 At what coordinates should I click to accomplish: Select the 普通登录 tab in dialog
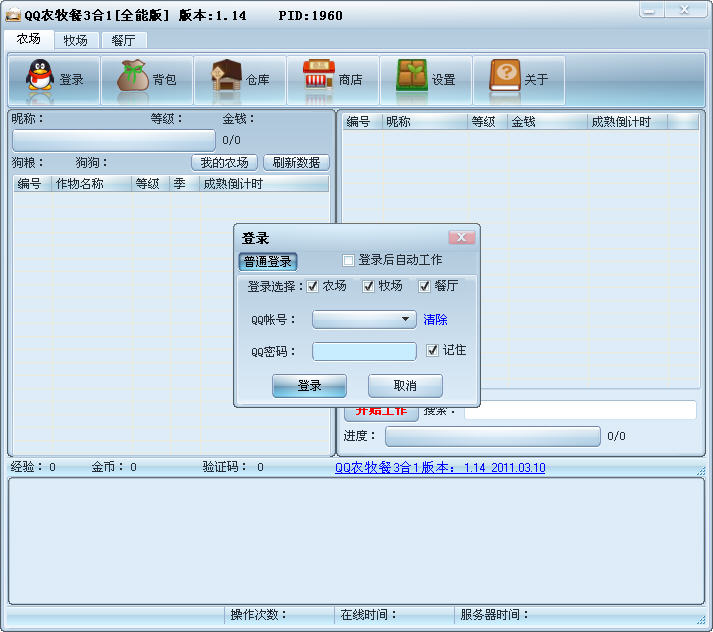pyautogui.click(x=267, y=261)
